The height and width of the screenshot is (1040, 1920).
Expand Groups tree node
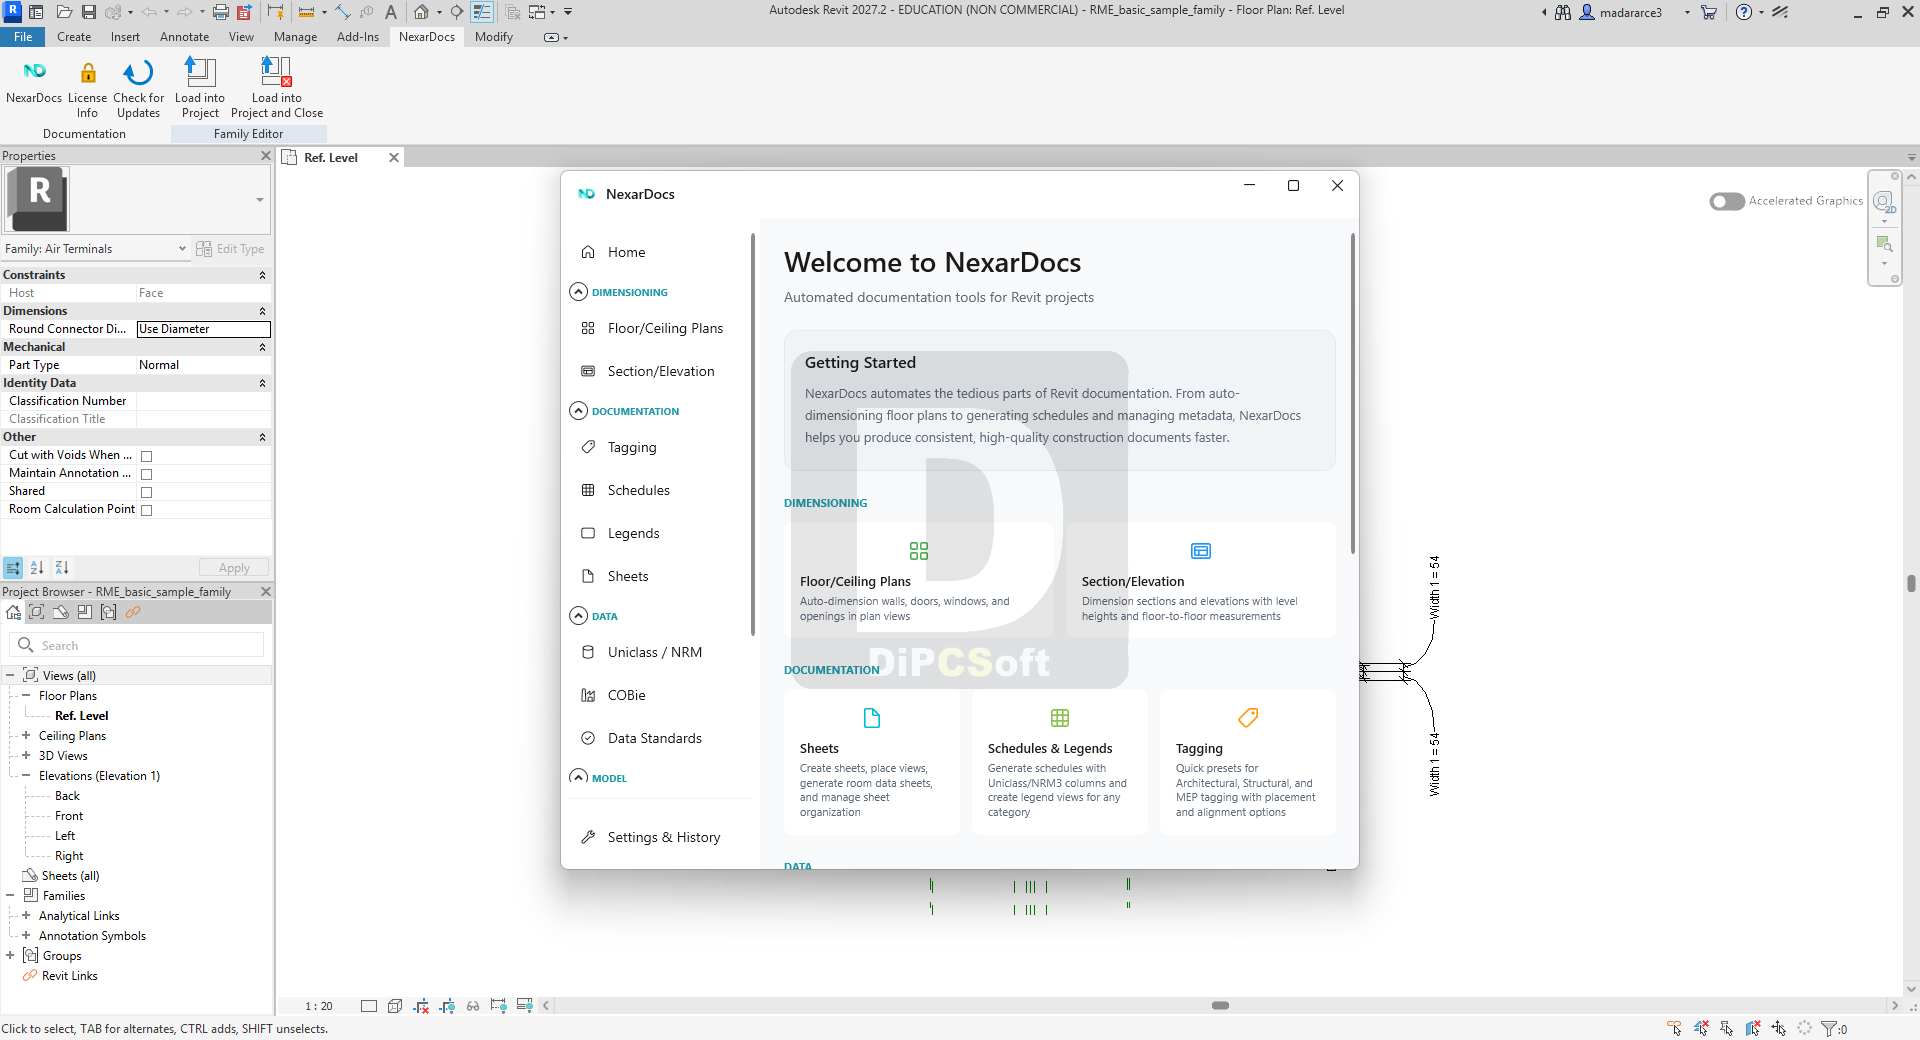point(10,955)
